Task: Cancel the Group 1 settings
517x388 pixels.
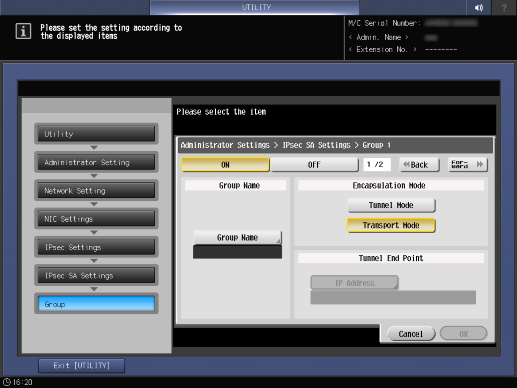Action: click(x=411, y=334)
